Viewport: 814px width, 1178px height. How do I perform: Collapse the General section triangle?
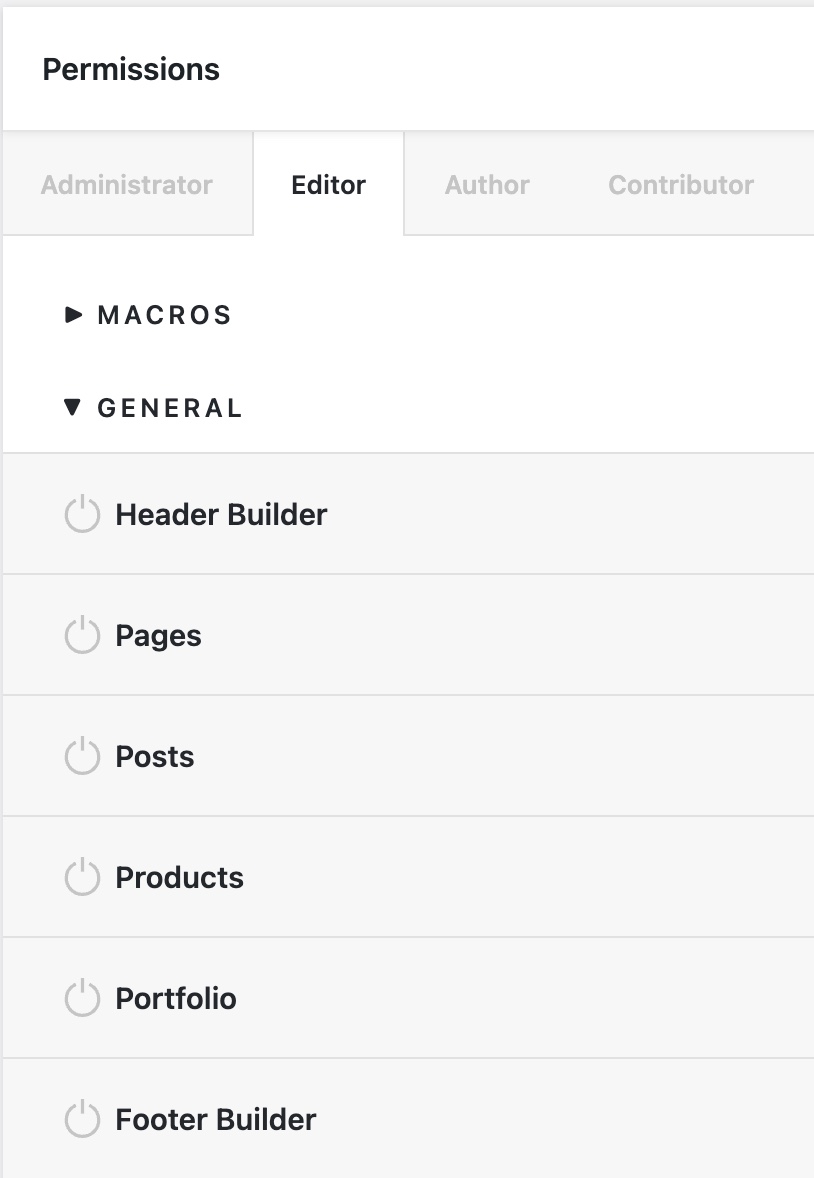72,408
